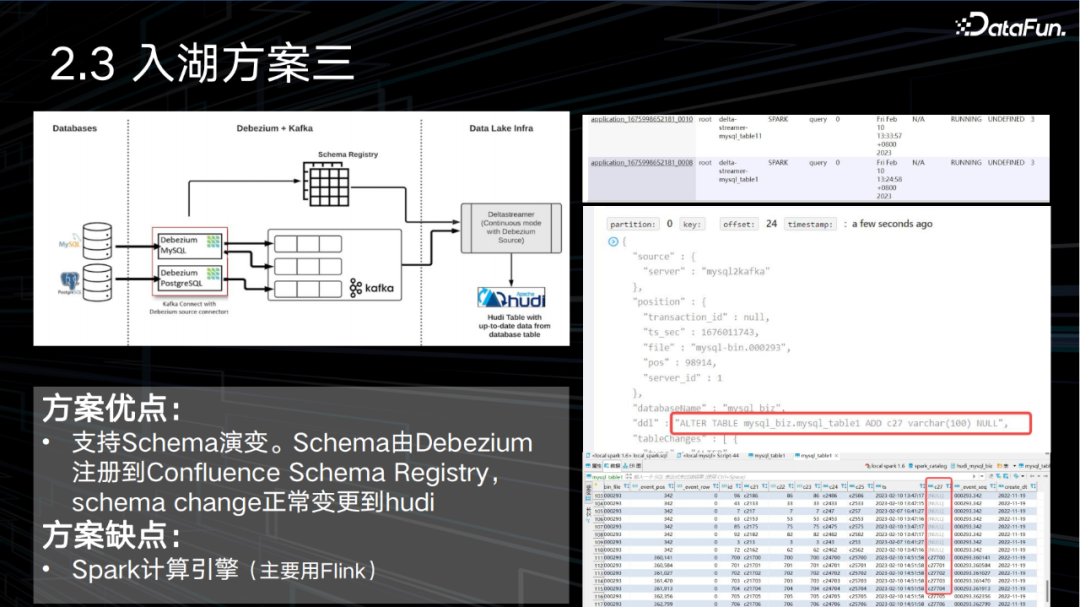The width and height of the screenshot is (1080, 607).
Task: Select the Debezium MySQL connector box
Action: (x=189, y=245)
